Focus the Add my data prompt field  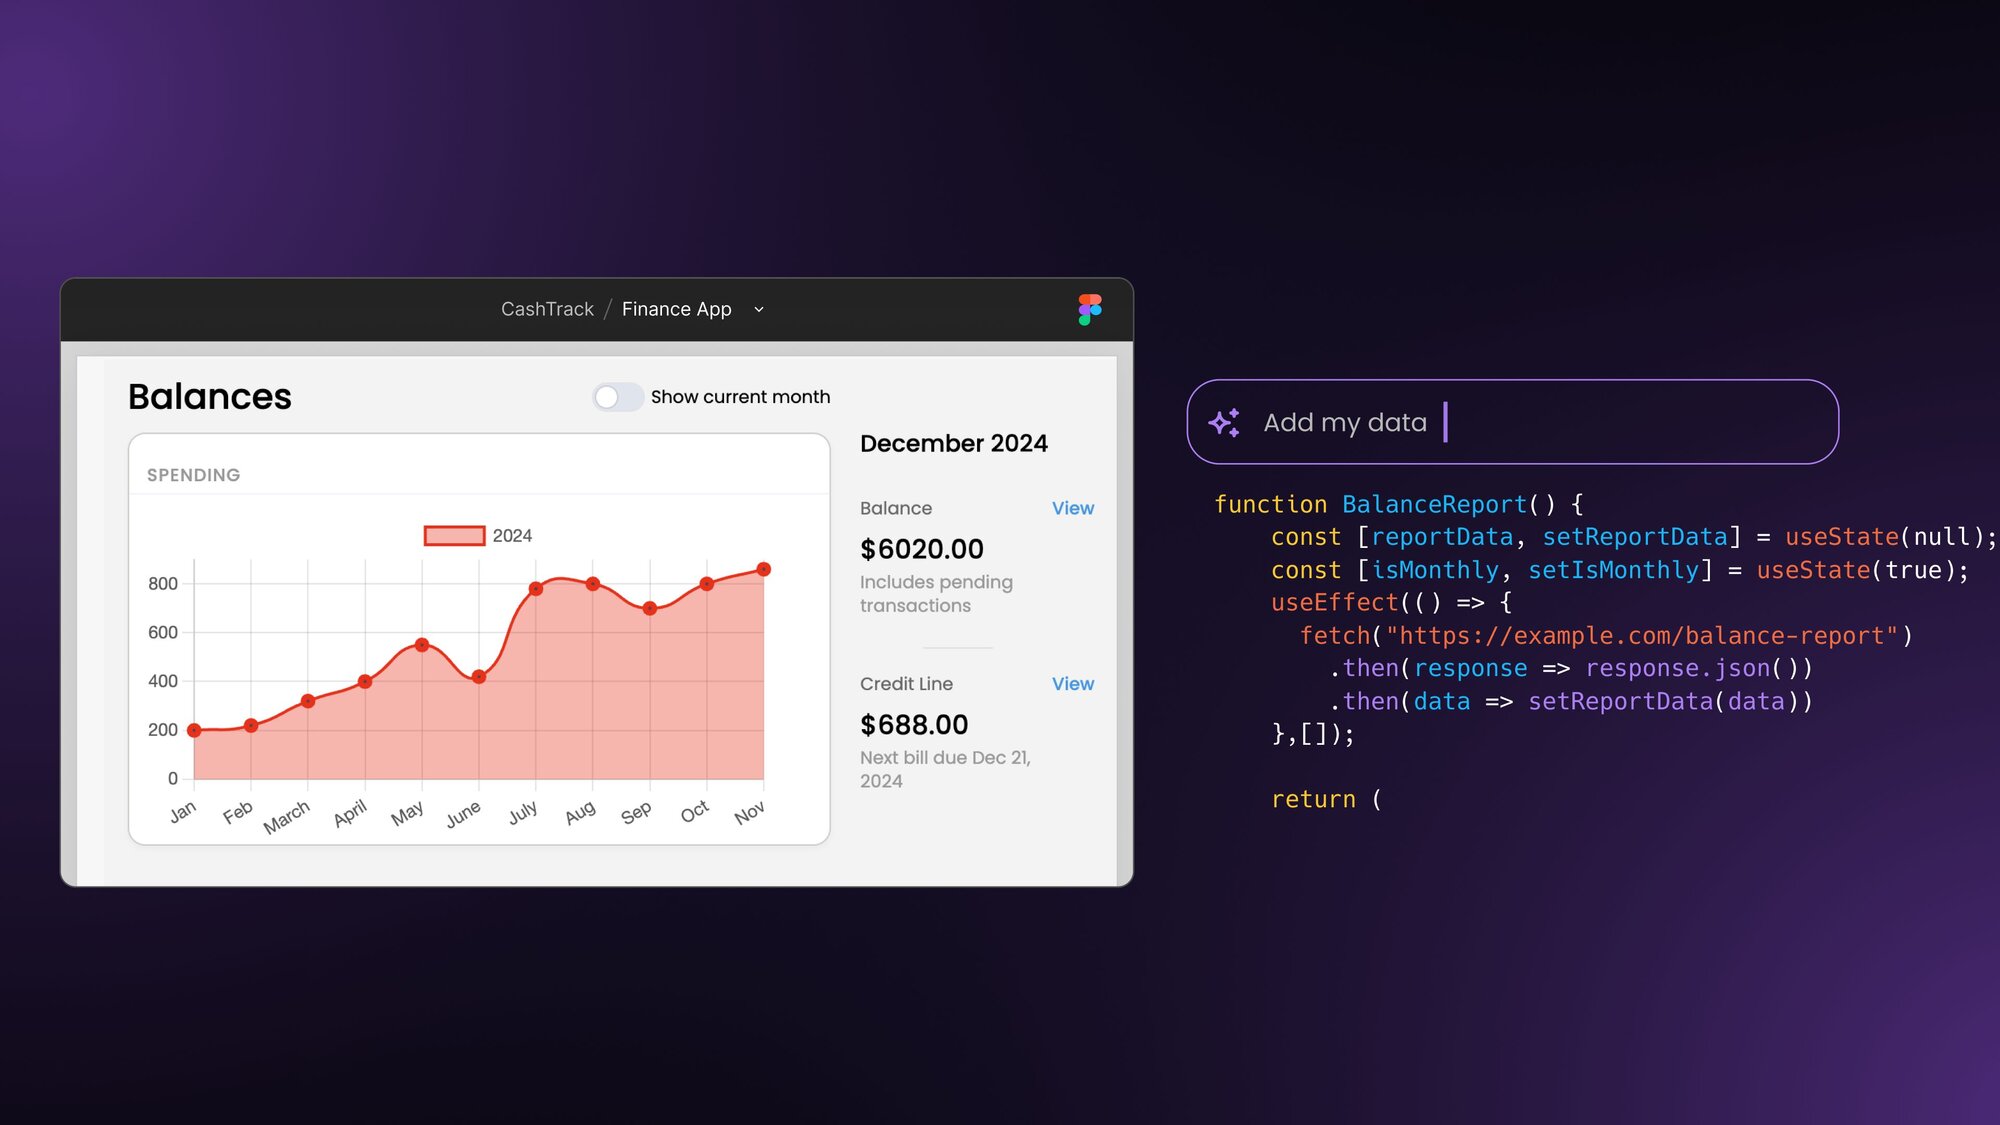pyautogui.click(x=1512, y=422)
